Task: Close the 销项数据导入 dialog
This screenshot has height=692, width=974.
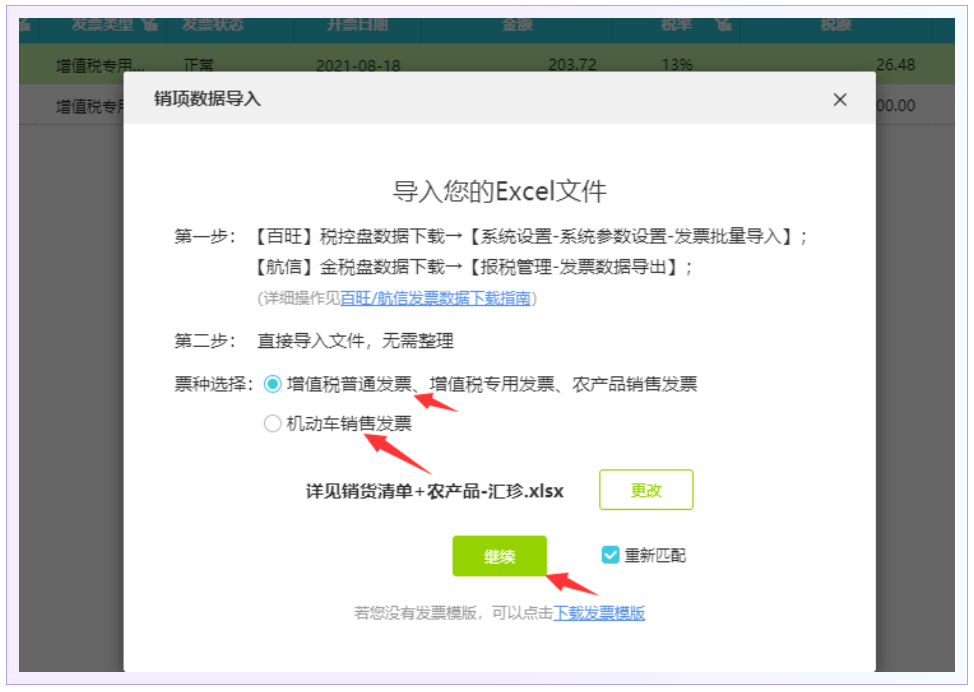Action: pyautogui.click(x=840, y=99)
